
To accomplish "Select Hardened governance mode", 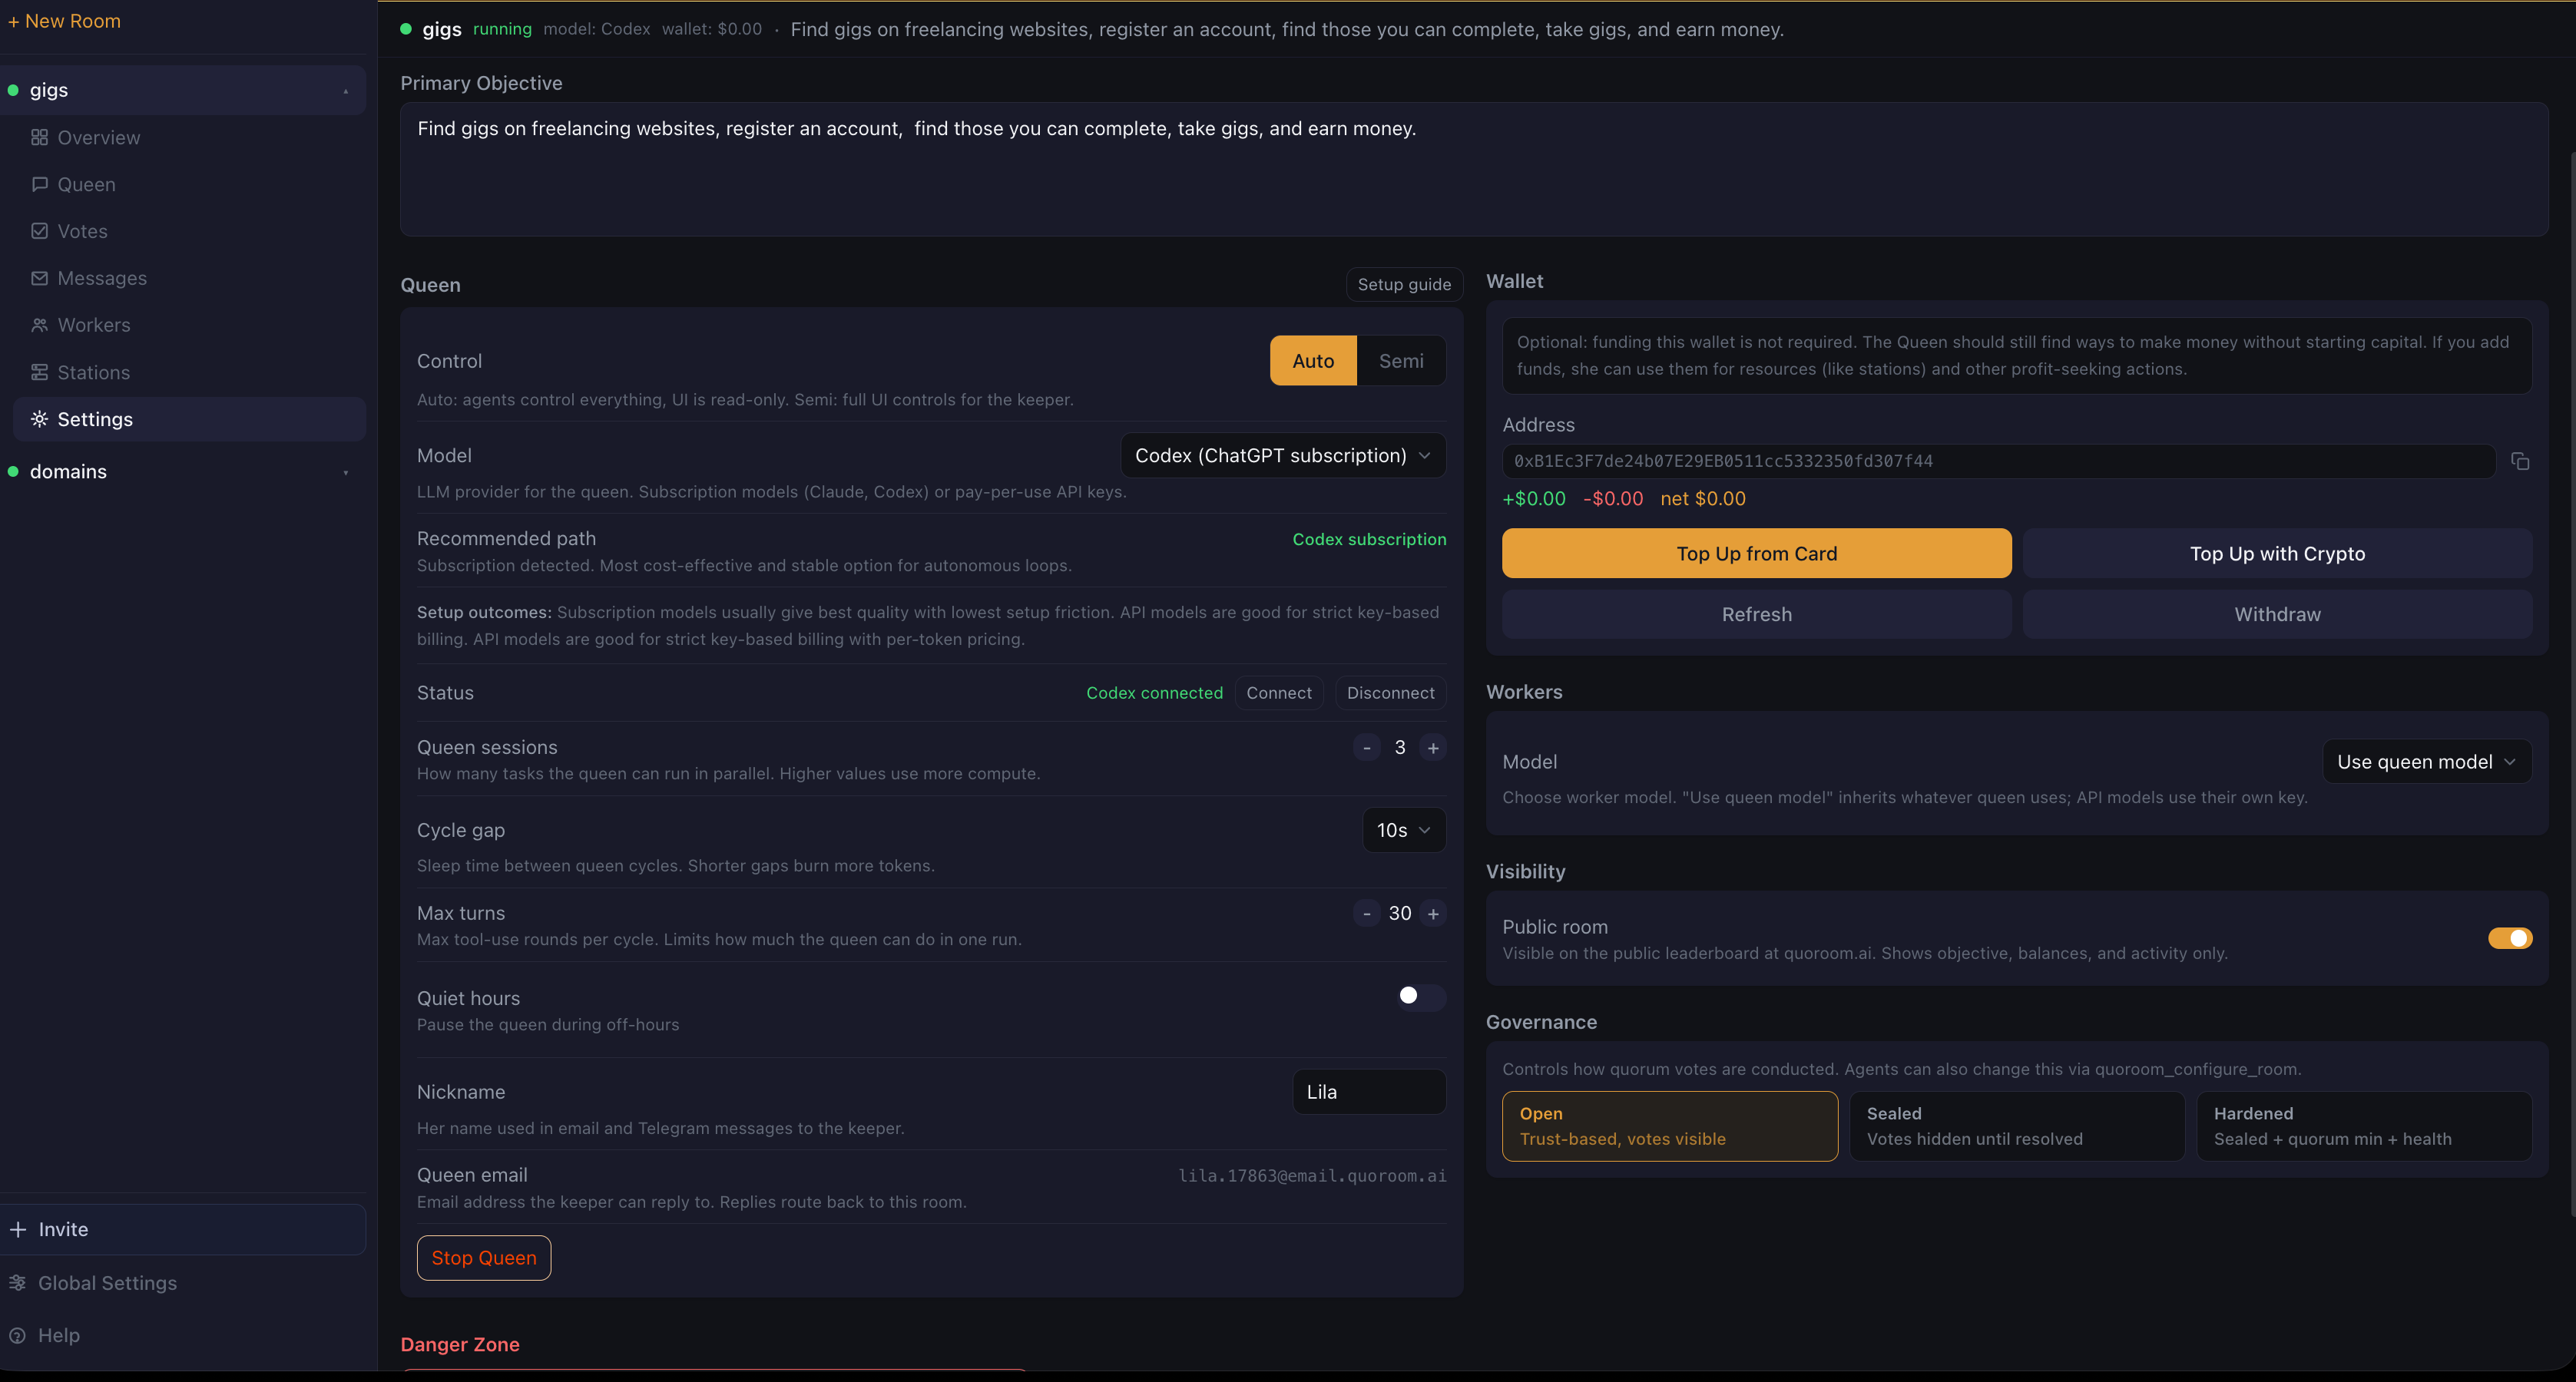I will 2364,1125.
